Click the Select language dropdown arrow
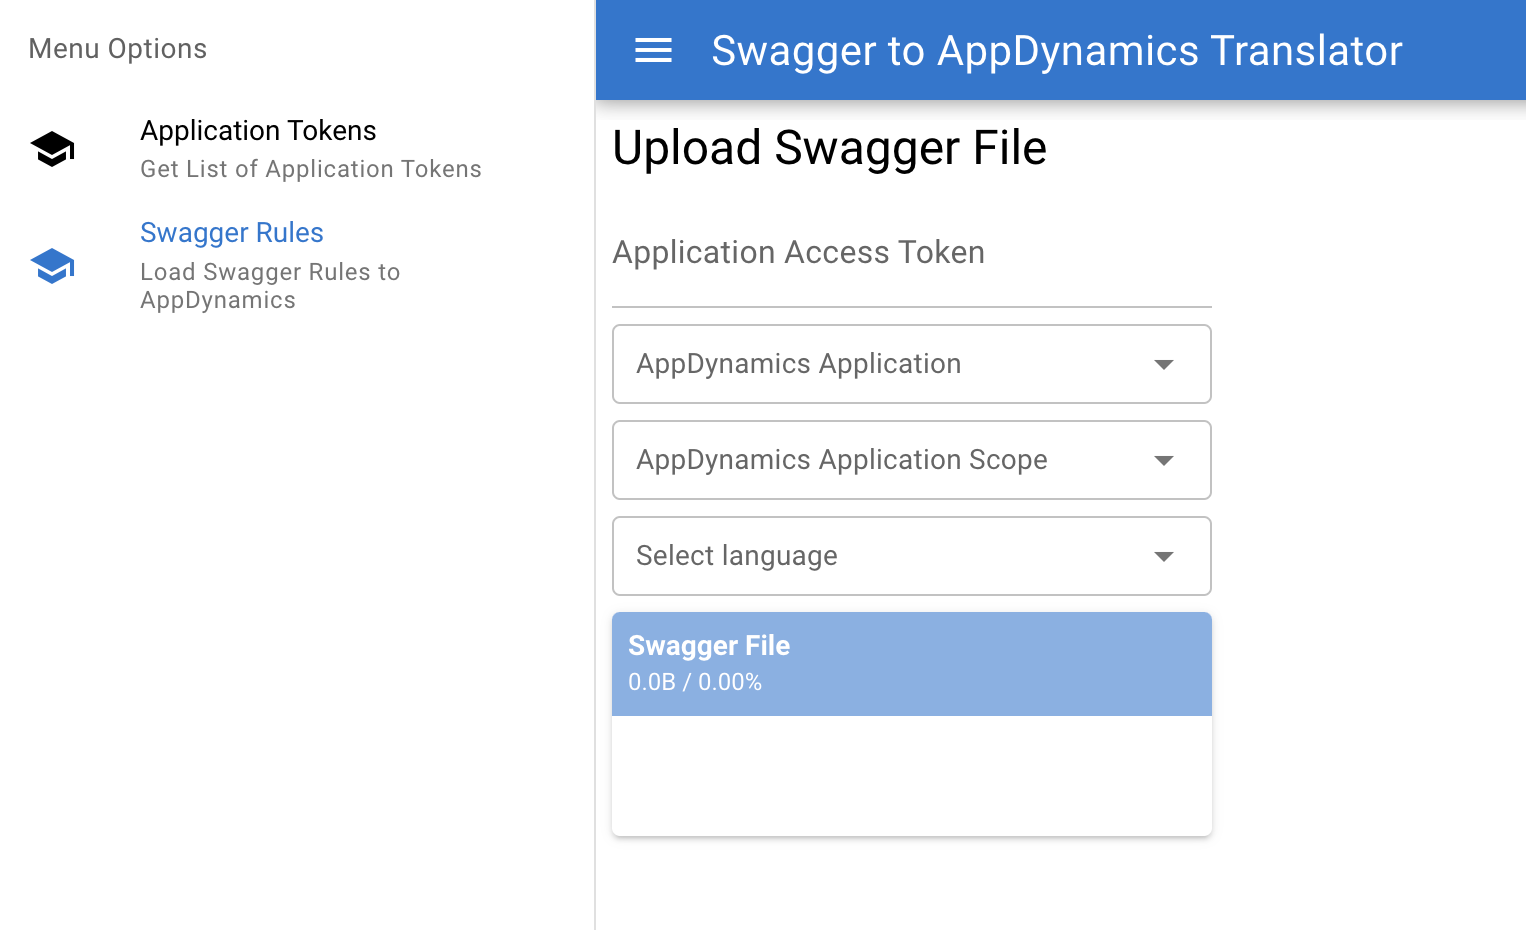Screen dimensions: 1526x930 1164,556
